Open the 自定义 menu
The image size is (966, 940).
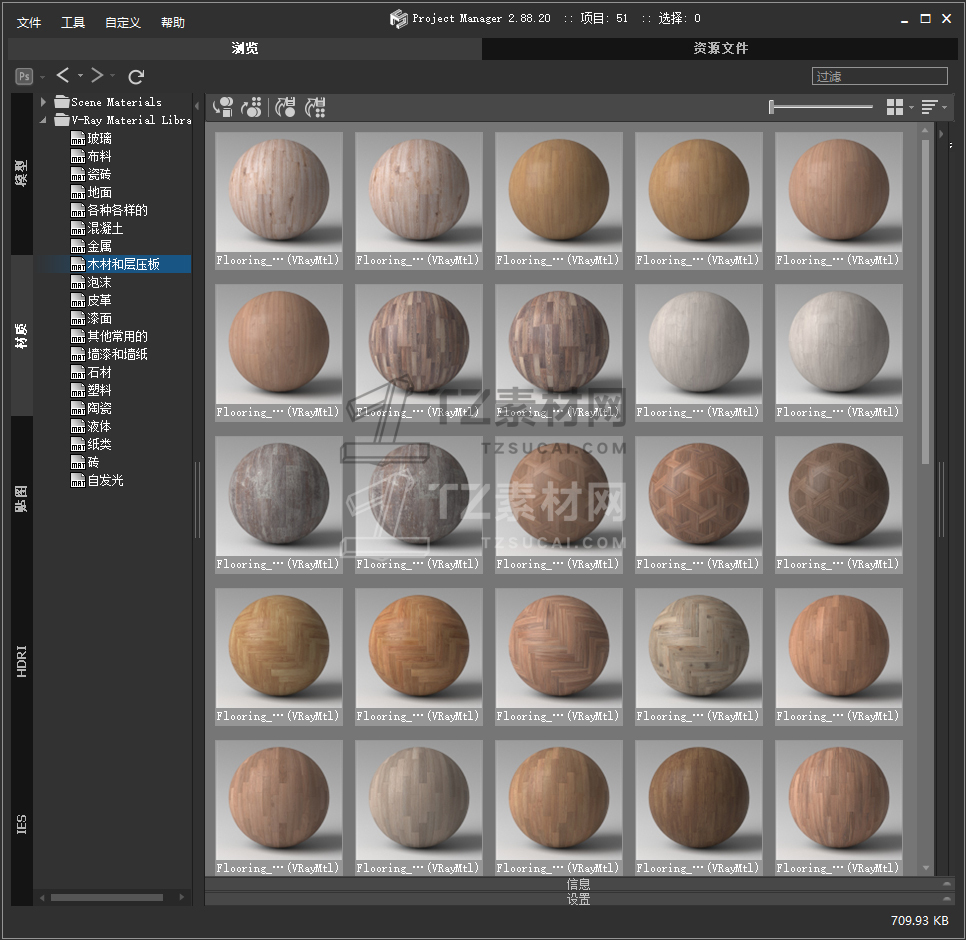click(x=123, y=22)
